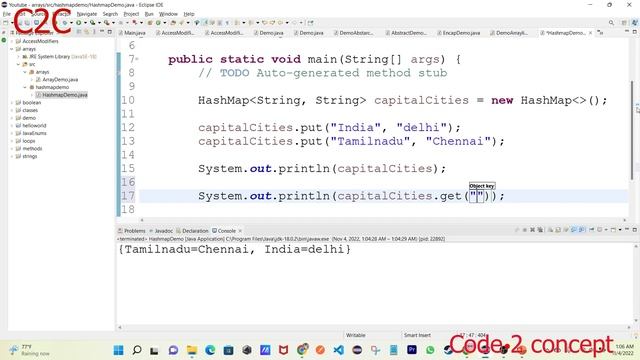640x360 pixels.
Task: Switch to the Main.java editor tab
Action: (x=132, y=33)
